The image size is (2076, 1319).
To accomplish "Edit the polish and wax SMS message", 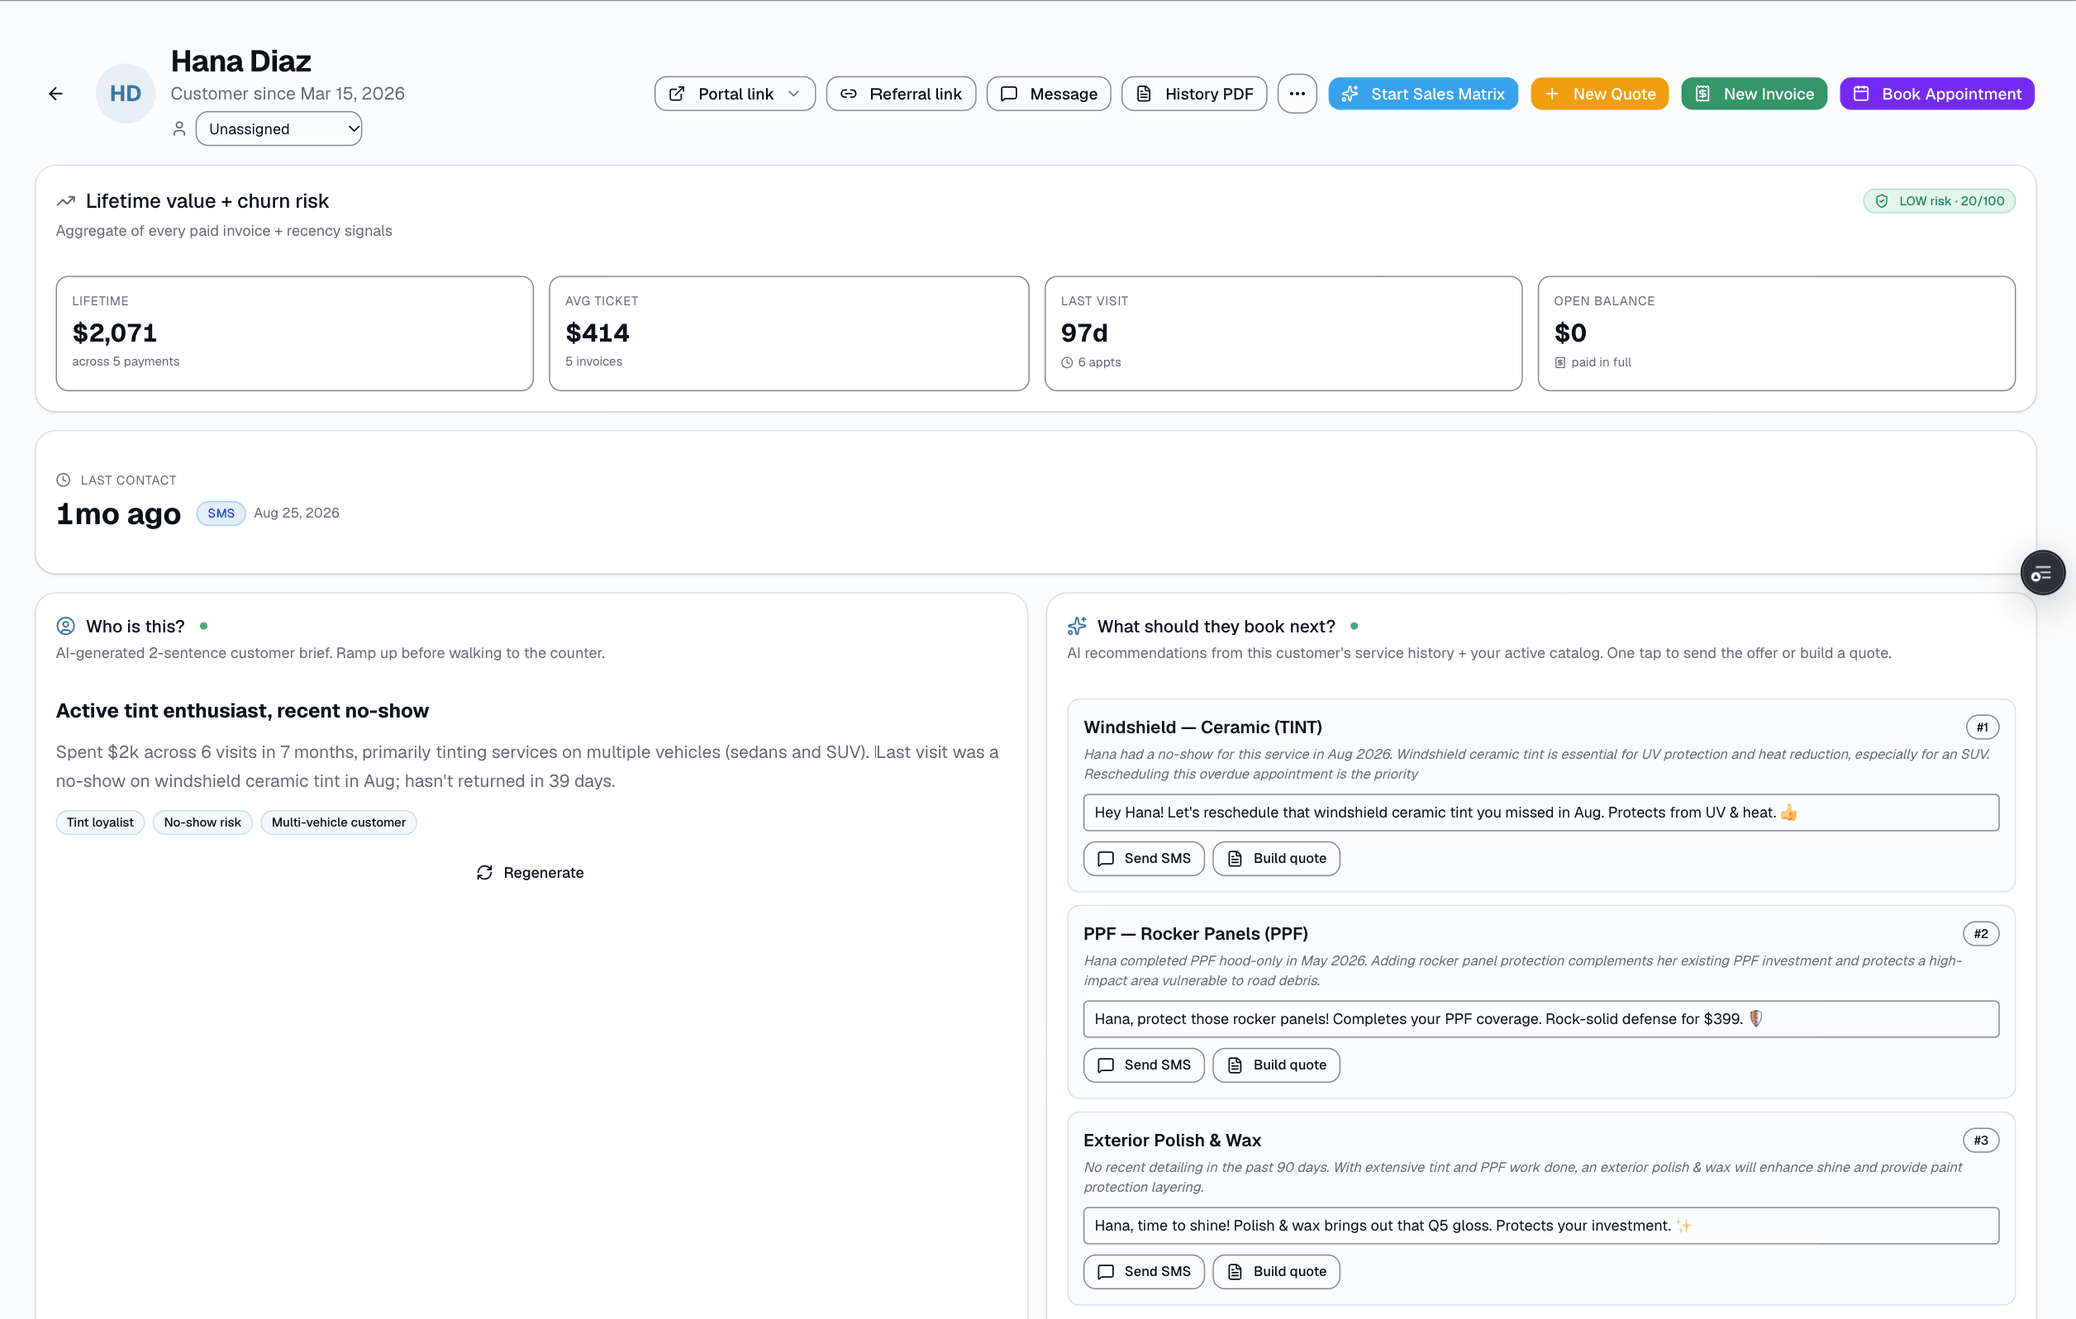I will [x=1541, y=1226].
